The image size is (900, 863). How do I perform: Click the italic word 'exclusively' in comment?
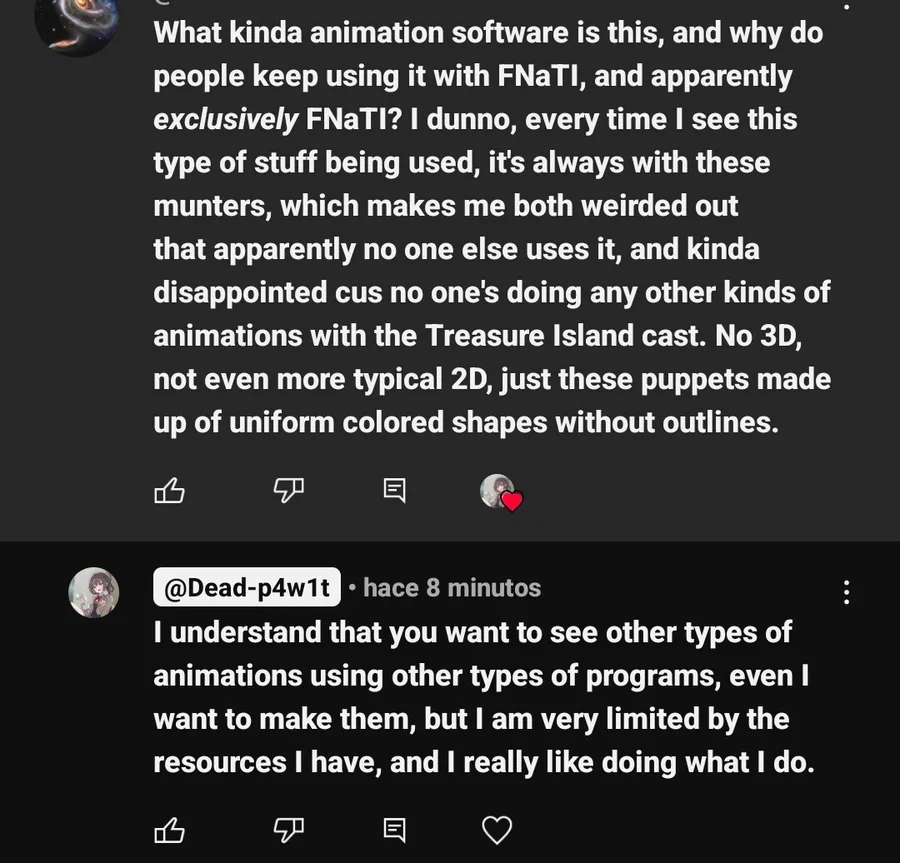pyautogui.click(x=225, y=120)
